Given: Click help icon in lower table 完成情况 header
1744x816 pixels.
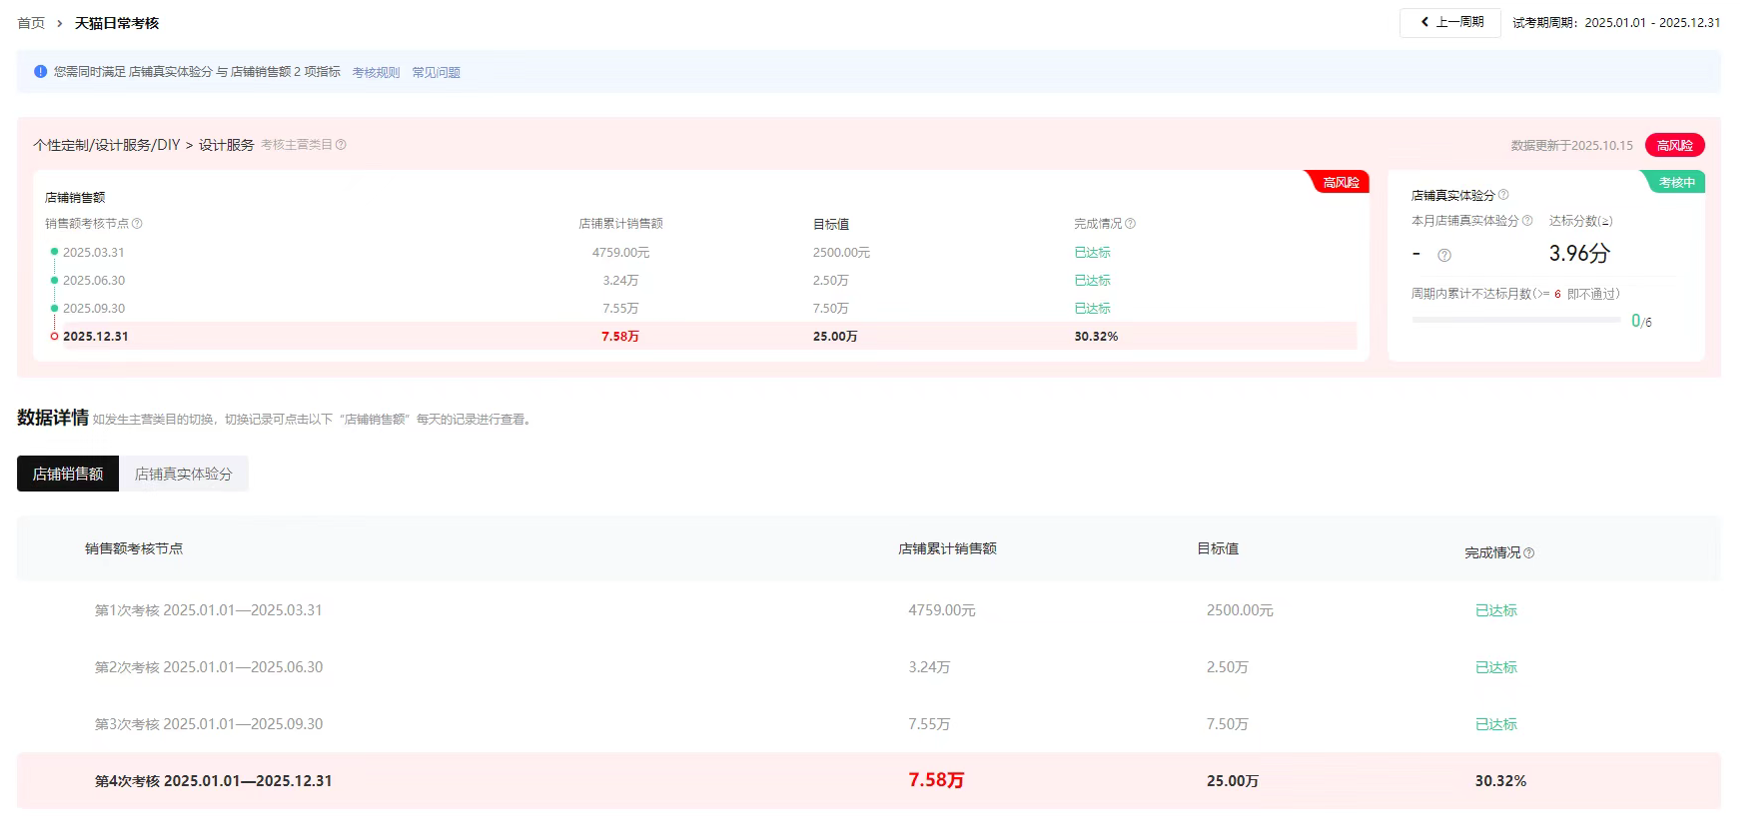Looking at the screenshot, I should click(1528, 553).
